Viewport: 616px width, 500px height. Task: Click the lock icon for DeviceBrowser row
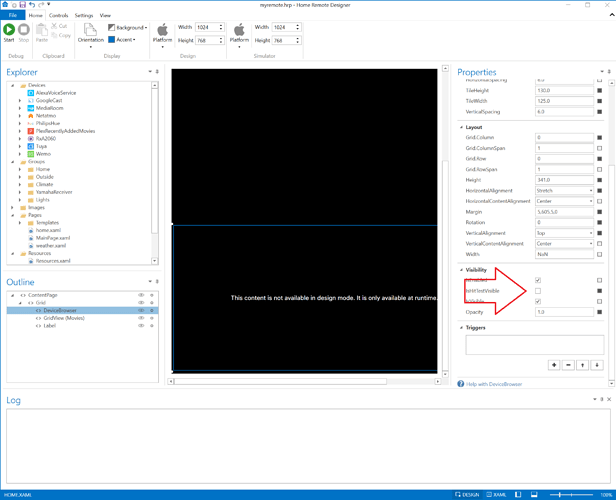(x=152, y=310)
